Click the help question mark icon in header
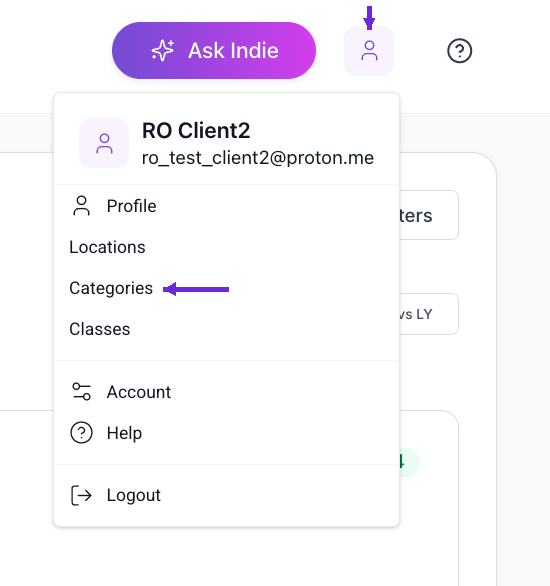The width and height of the screenshot is (550, 586). (x=459, y=51)
